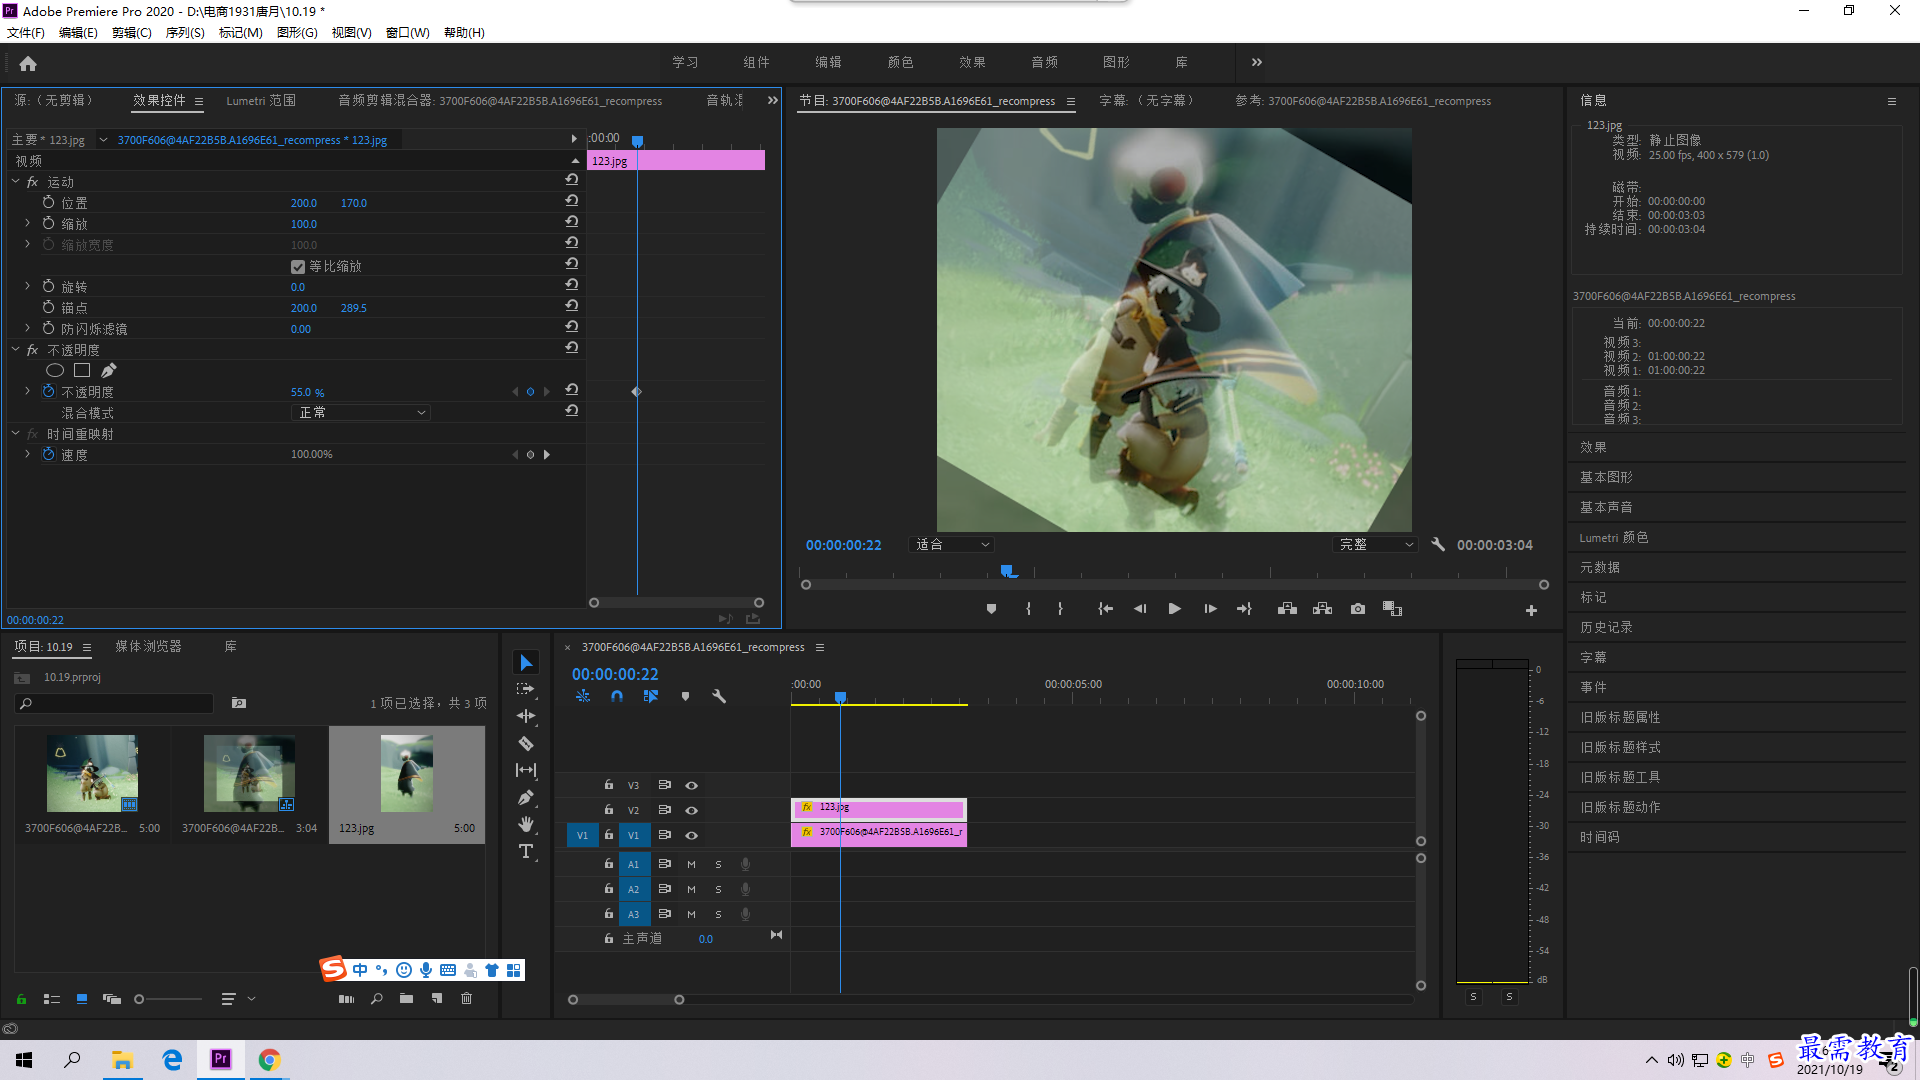Click the Lift button

coord(1287,609)
